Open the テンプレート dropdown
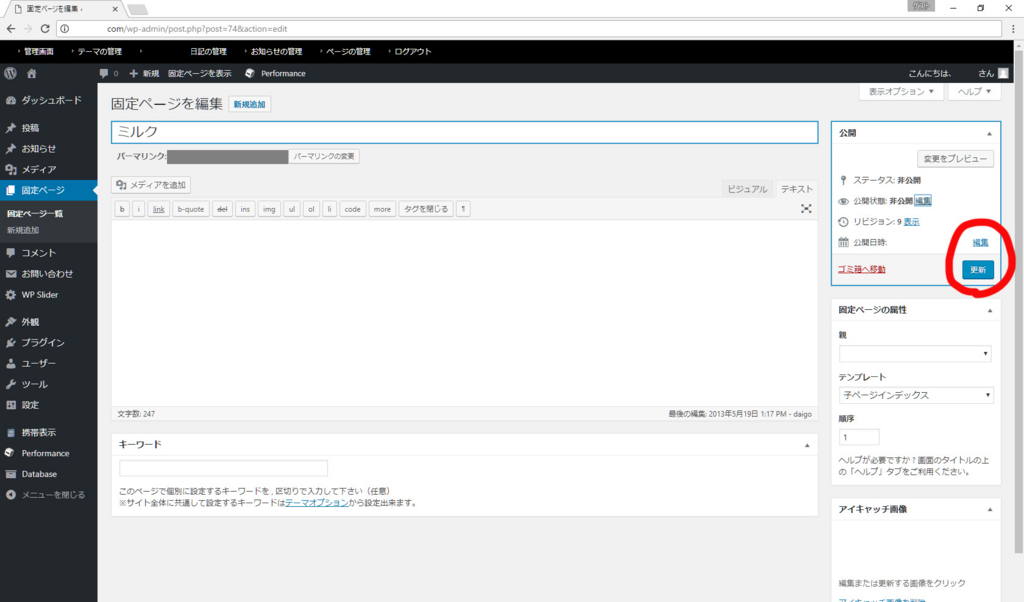The image size is (1024, 602). coord(916,395)
